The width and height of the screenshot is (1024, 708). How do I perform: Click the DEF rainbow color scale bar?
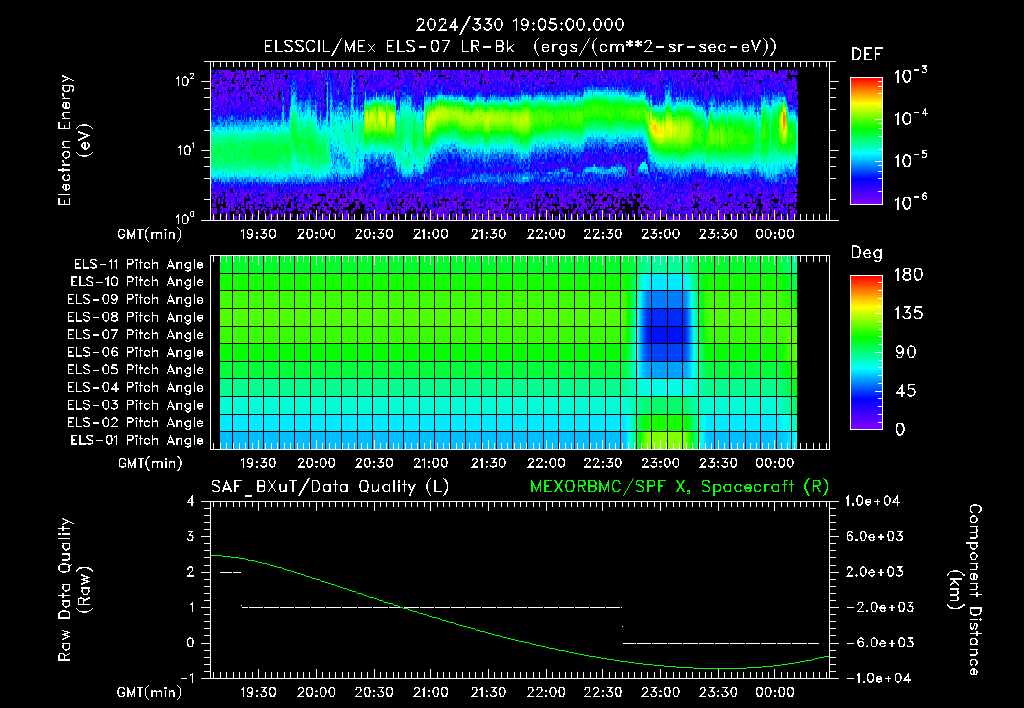coord(866,141)
